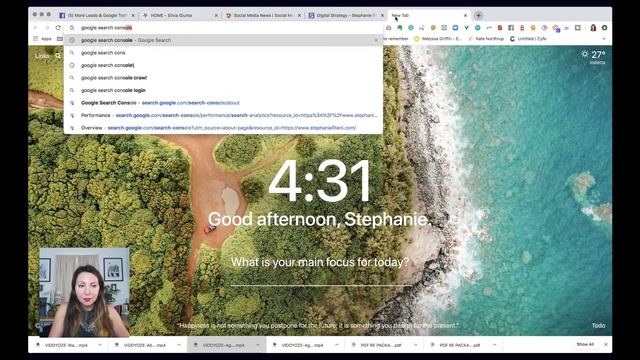Reload the current page
This screenshot has width=640, height=360.
[58, 28]
